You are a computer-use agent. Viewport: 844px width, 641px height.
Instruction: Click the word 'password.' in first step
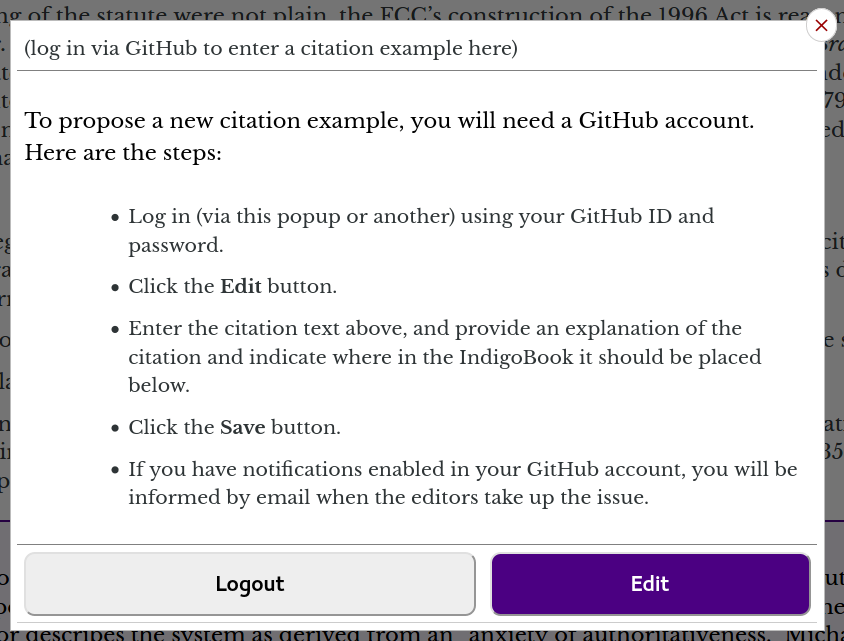(175, 245)
